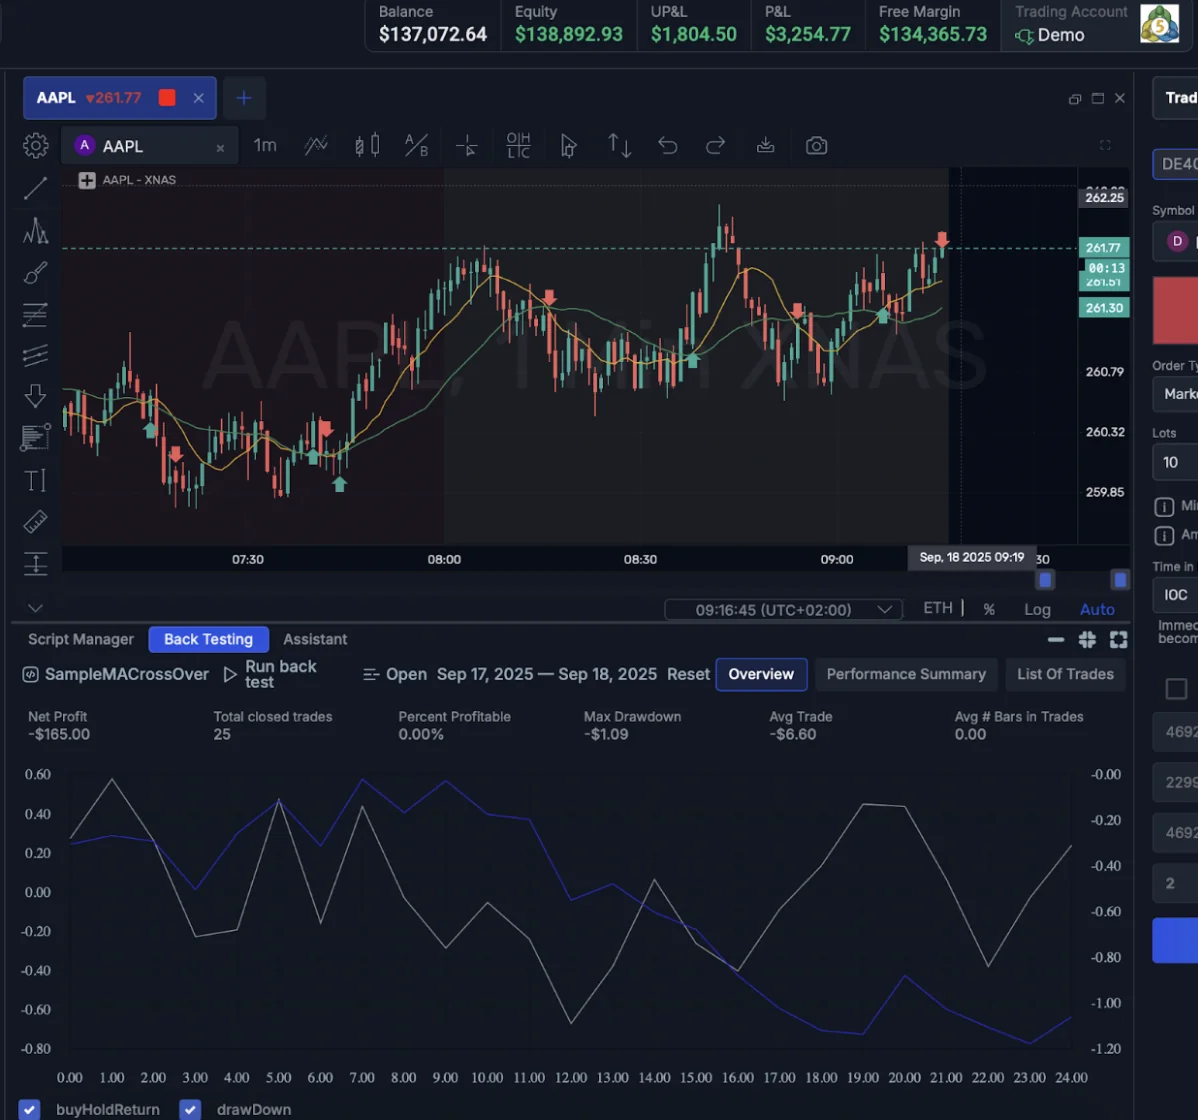Click the camera screenshot icon

pyautogui.click(x=816, y=146)
